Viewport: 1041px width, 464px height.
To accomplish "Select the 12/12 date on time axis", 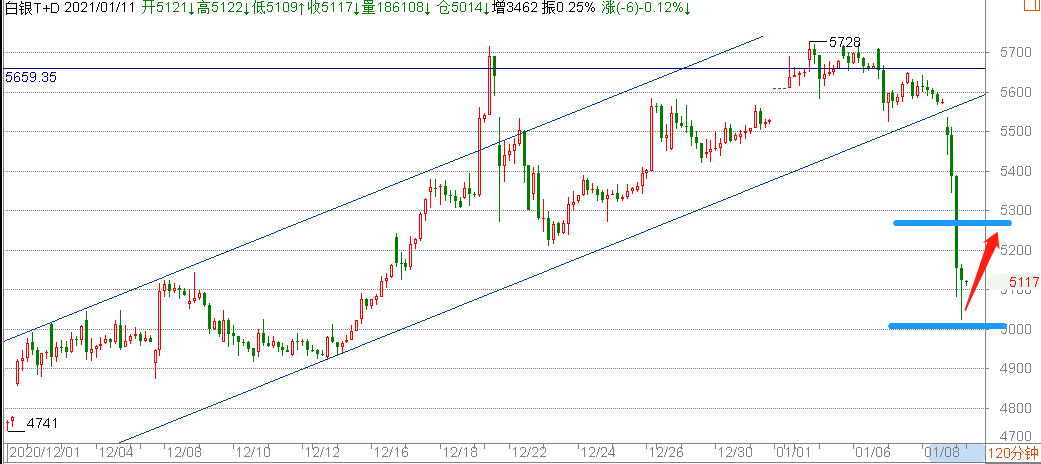I will tap(322, 454).
